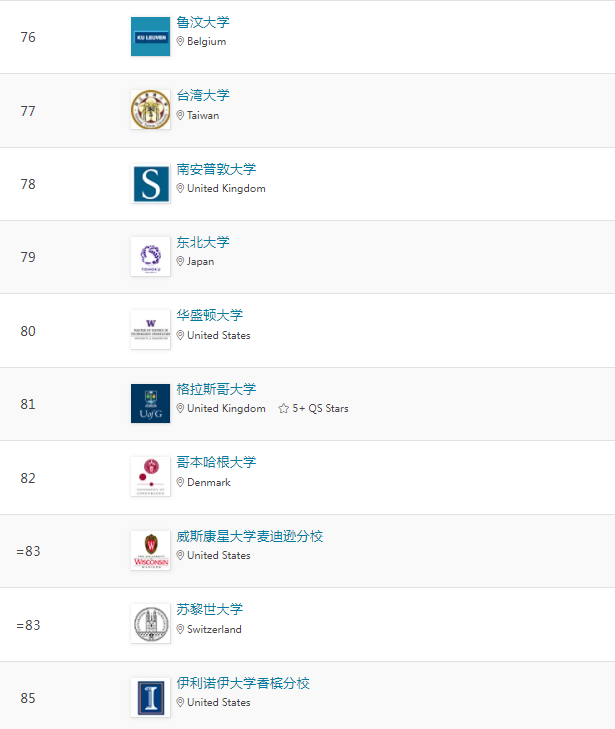
Task: Open the 威斯康星大学麦迪逊分校 link
Action: (250, 536)
